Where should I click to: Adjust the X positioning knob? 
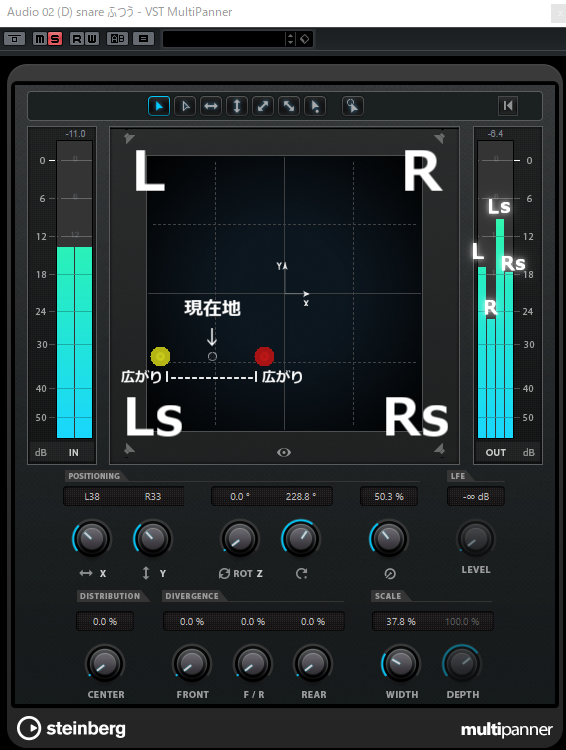click(92, 539)
